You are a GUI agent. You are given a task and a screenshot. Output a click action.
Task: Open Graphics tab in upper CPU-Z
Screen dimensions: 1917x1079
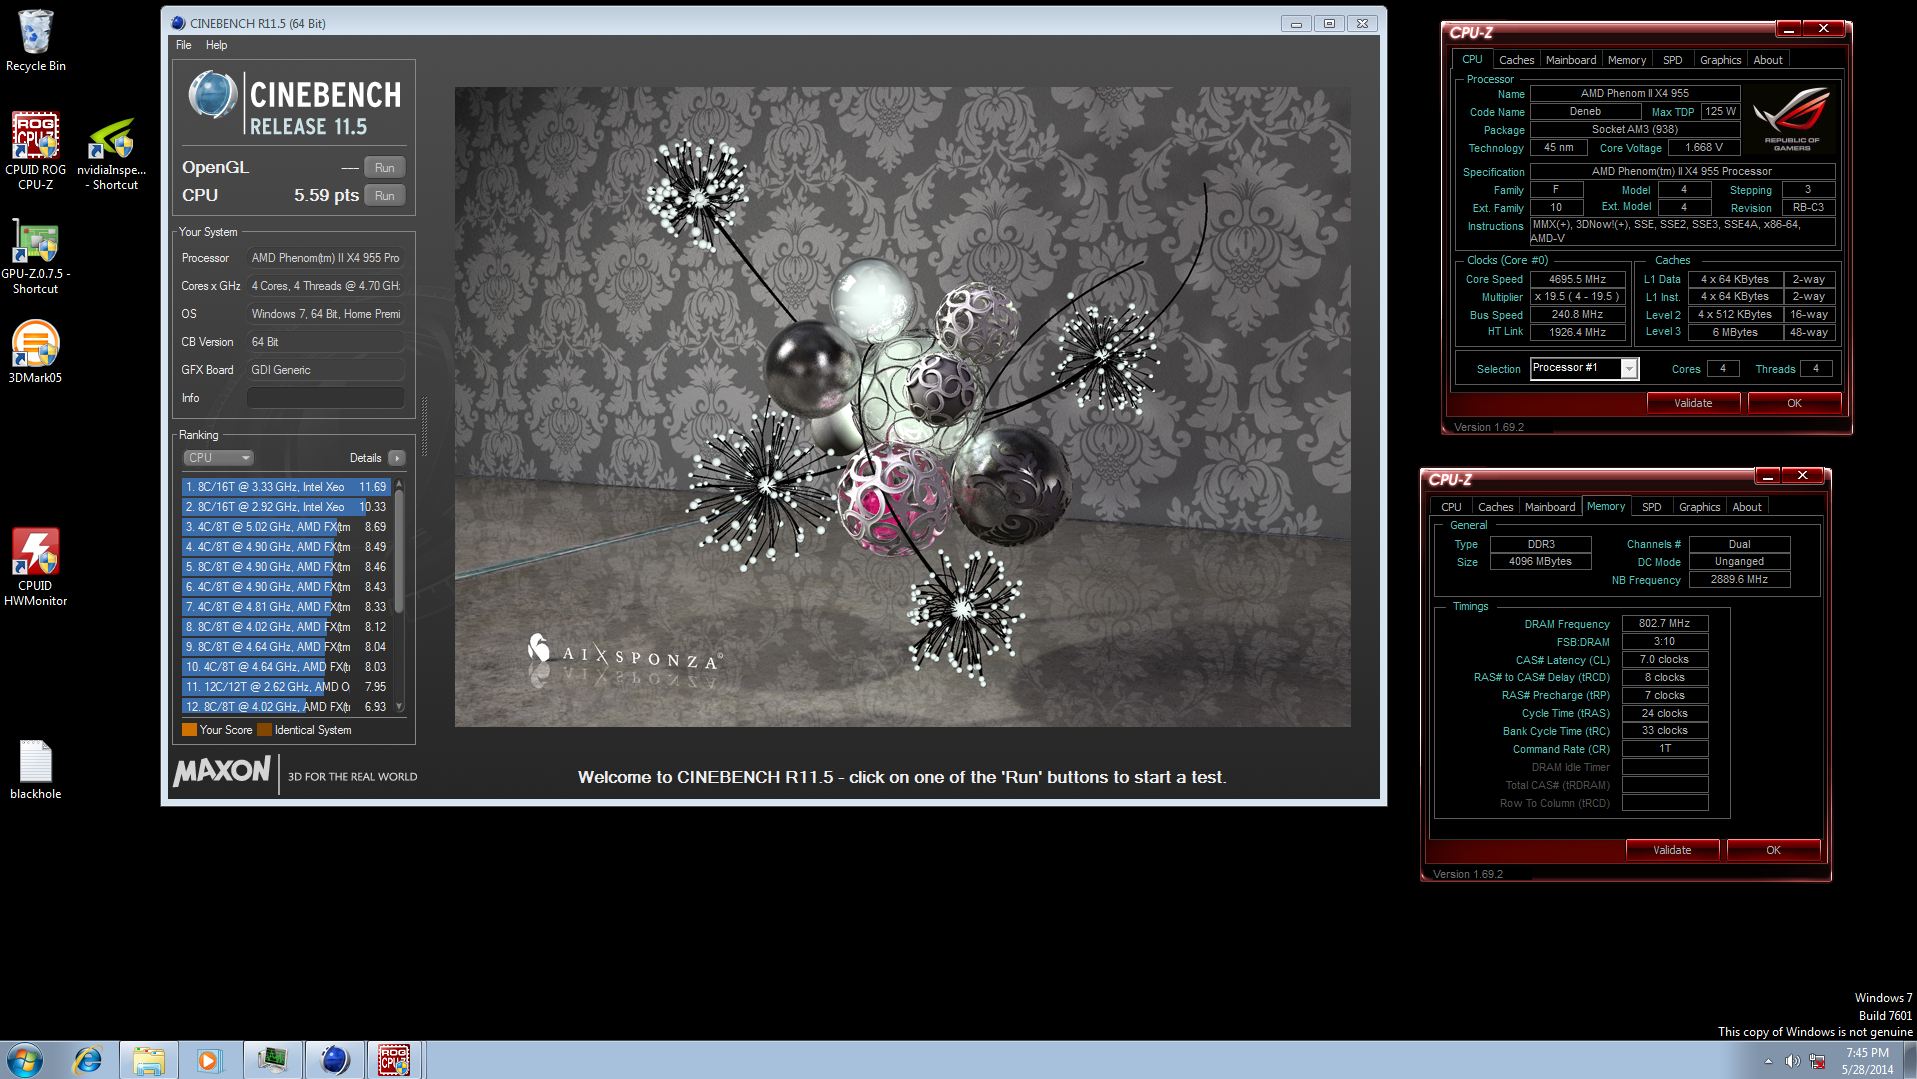(1721, 60)
